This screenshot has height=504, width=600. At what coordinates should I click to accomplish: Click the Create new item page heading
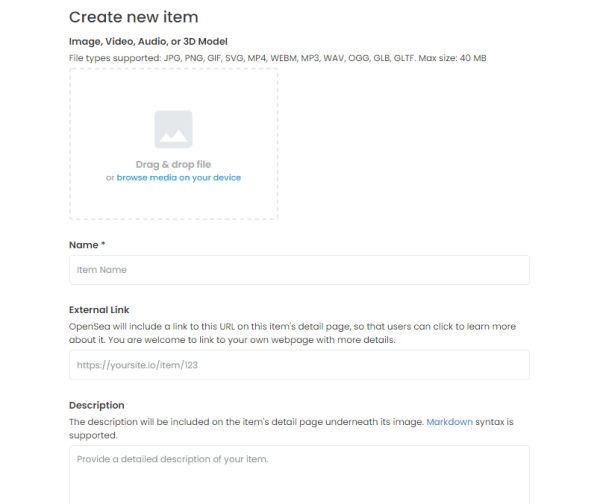[x=134, y=17]
